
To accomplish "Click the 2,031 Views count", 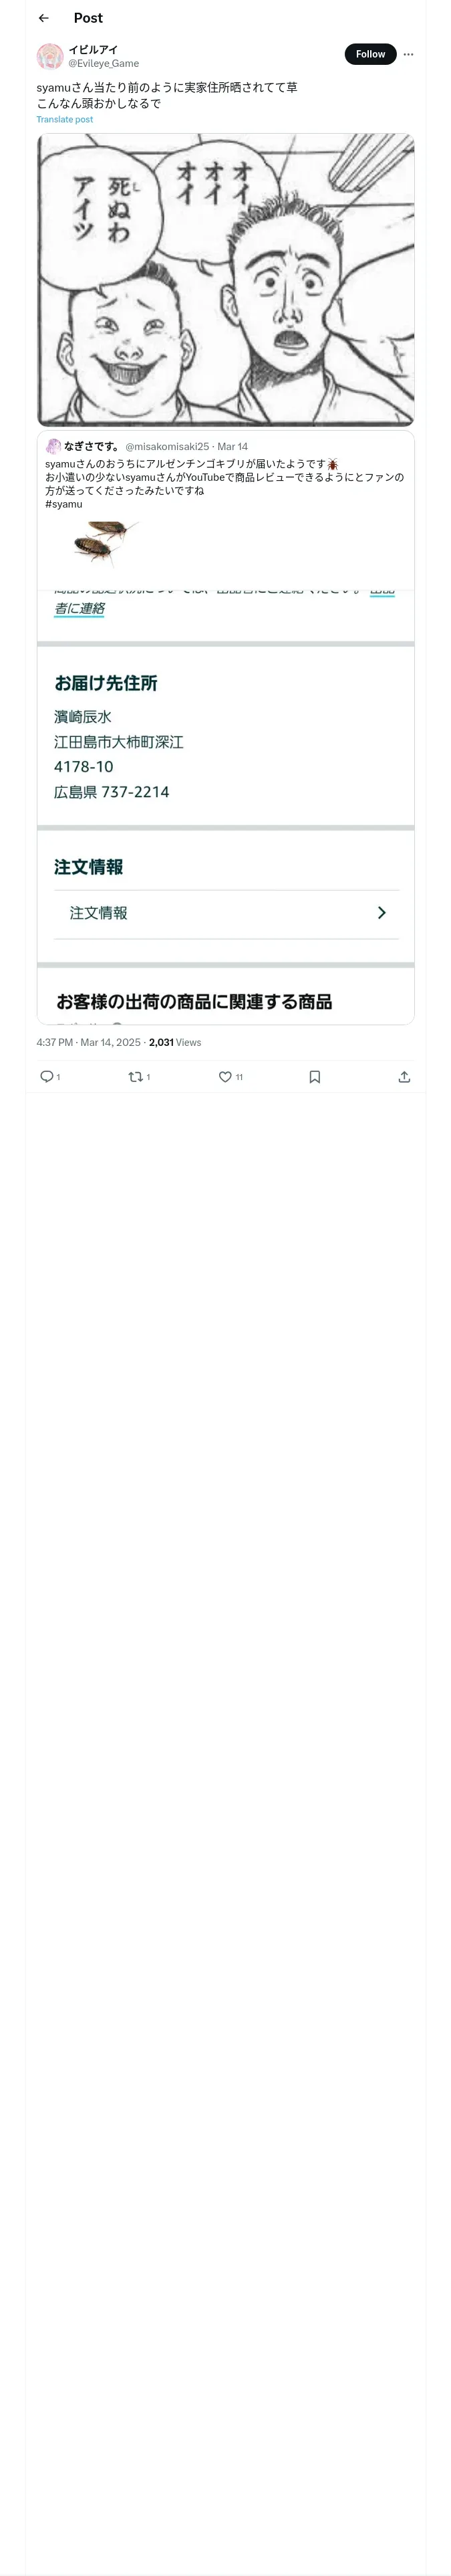I will coord(175,1042).
